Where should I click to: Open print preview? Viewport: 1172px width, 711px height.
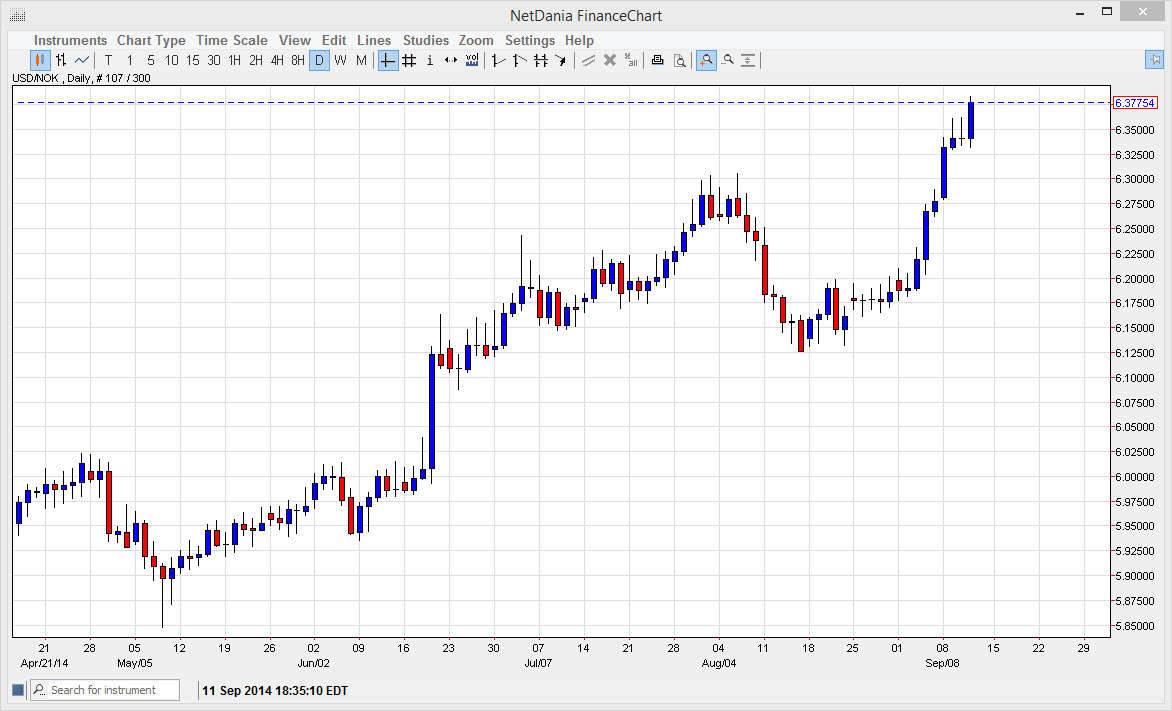(681, 60)
